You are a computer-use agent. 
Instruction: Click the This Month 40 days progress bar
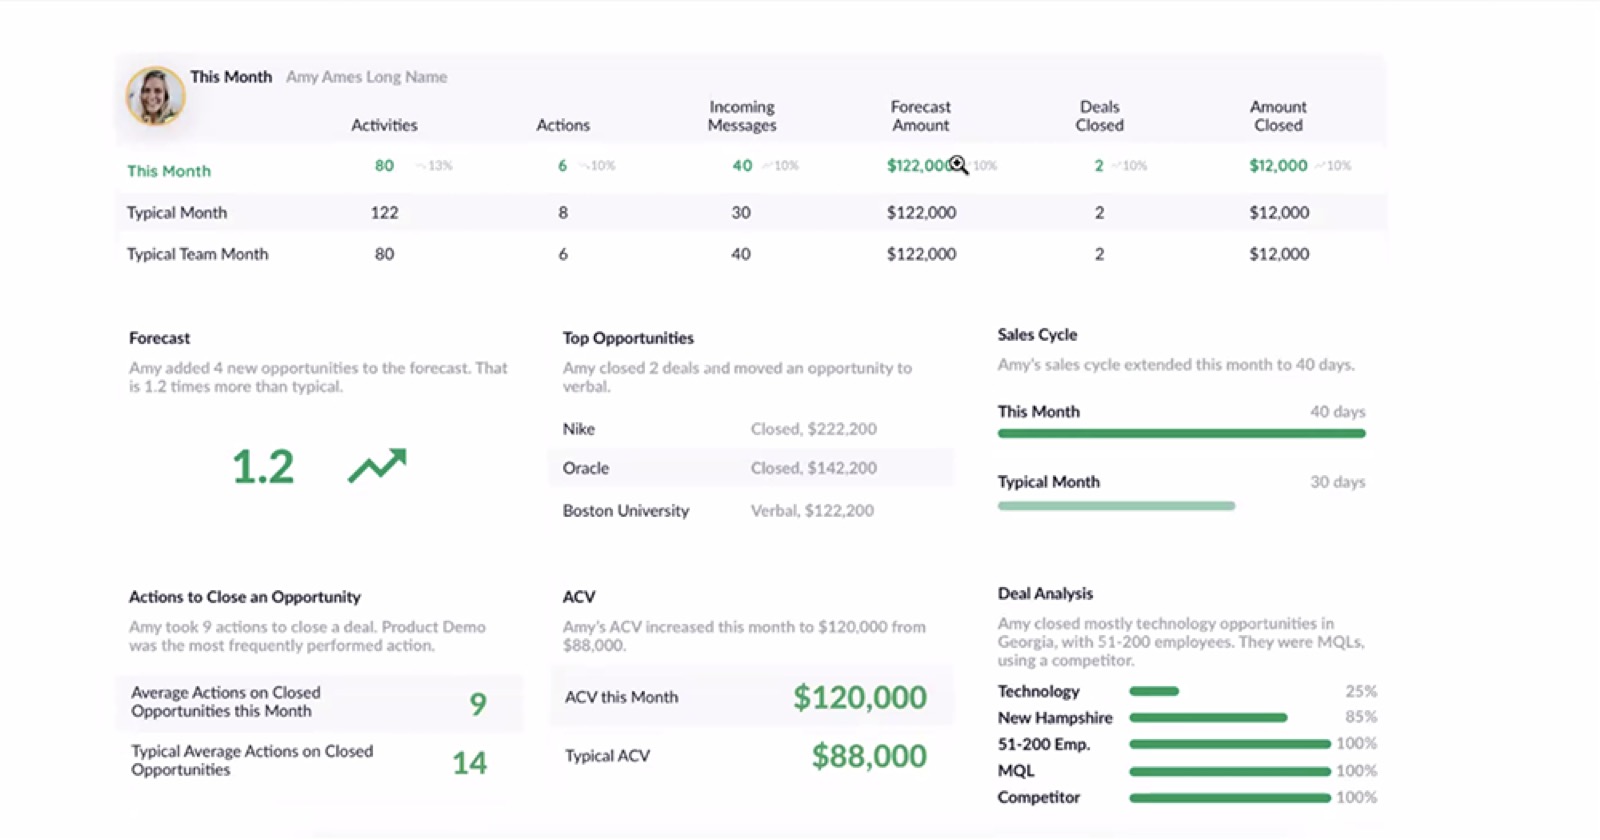point(1181,433)
